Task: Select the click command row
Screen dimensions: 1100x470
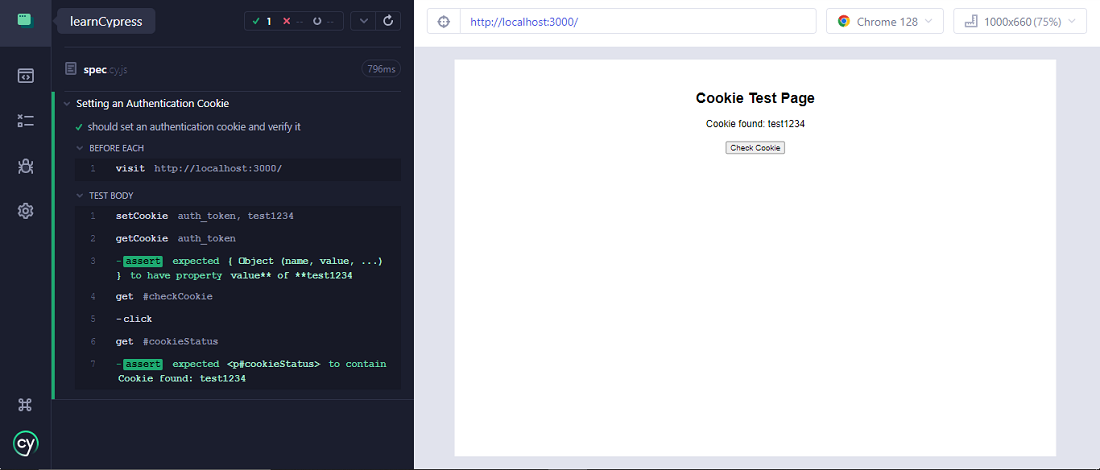Action: pos(238,319)
